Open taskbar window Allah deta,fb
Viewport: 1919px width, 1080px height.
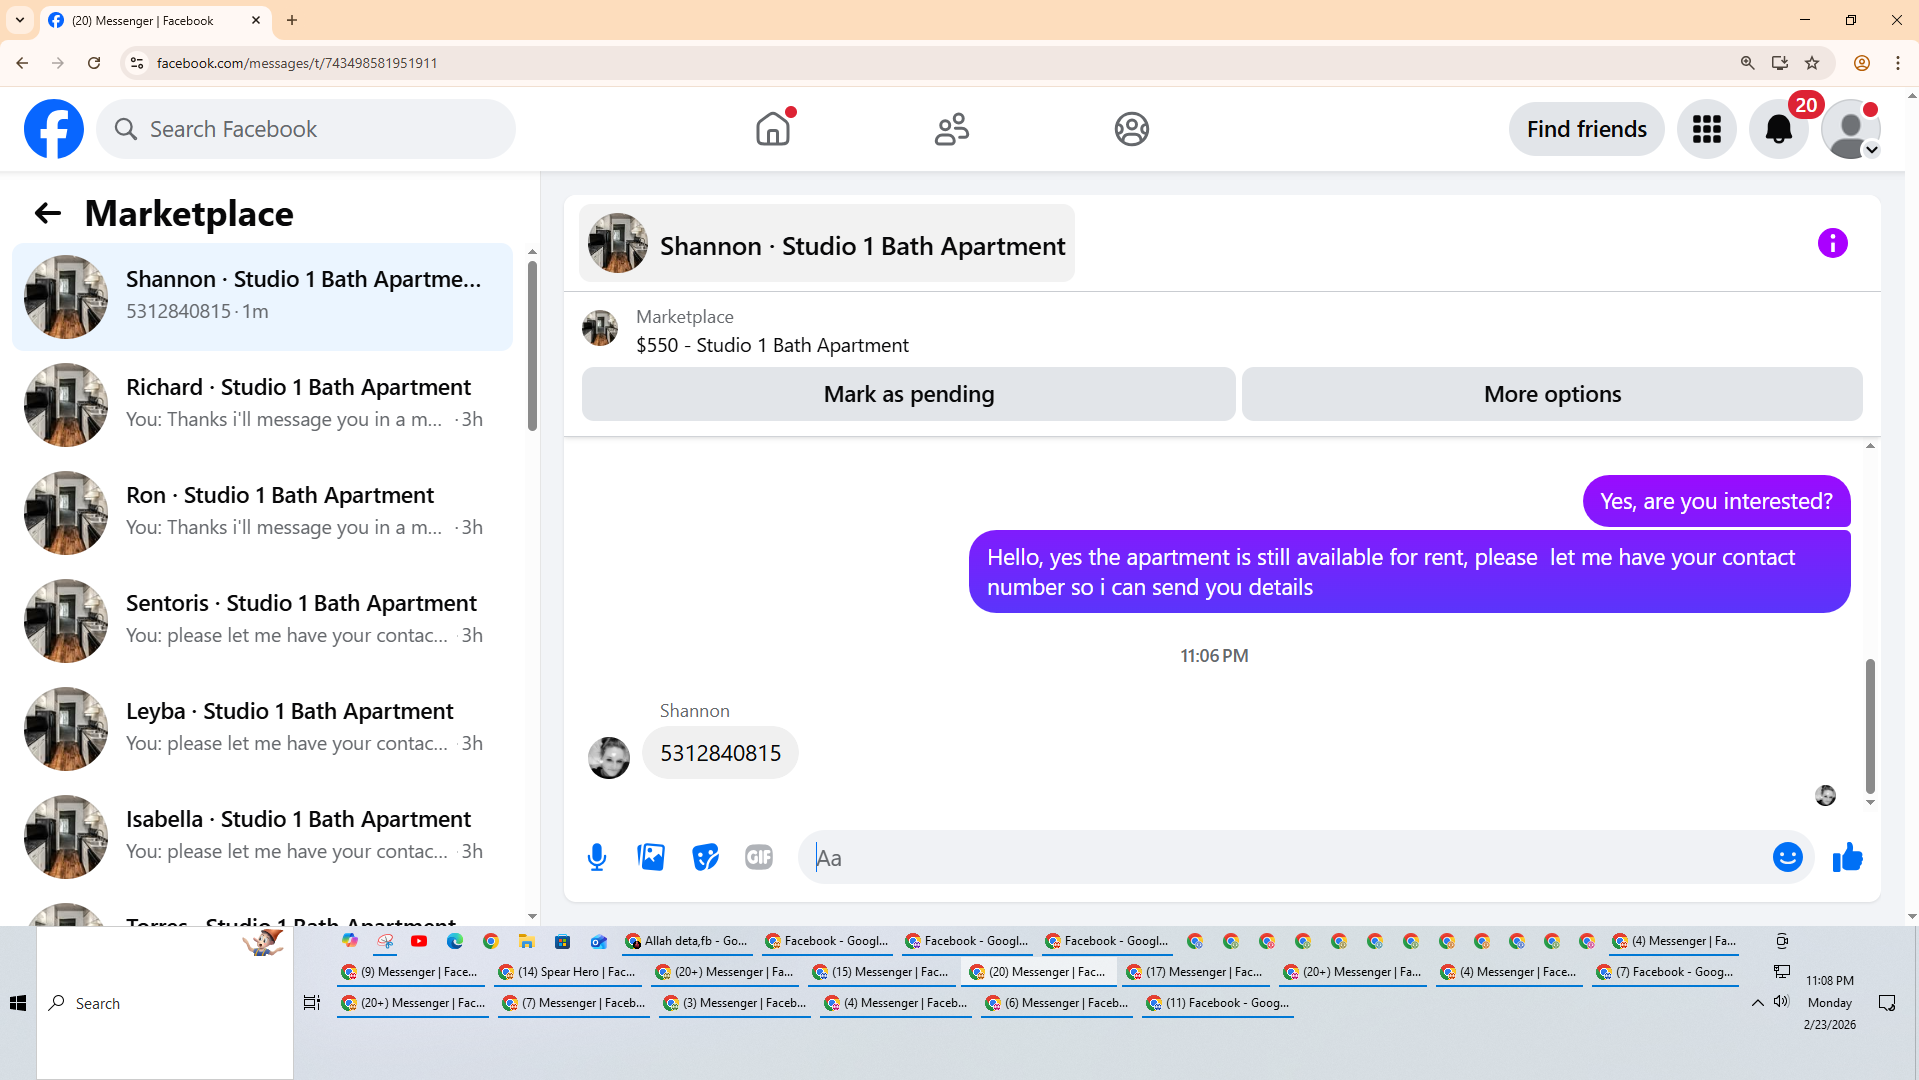pyautogui.click(x=686, y=941)
